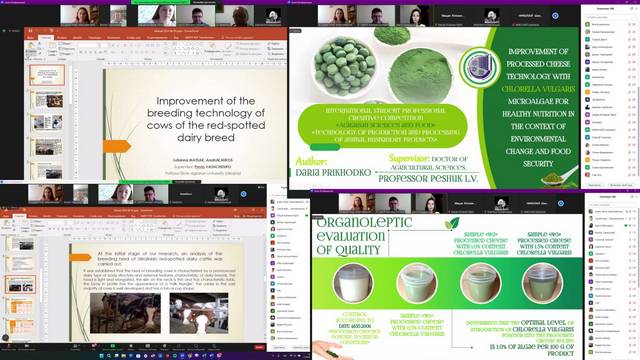Image resolution: width=640 pixels, height=360 pixels.
Task: Click the red End meeting button in Zoom
Action: 260,347
